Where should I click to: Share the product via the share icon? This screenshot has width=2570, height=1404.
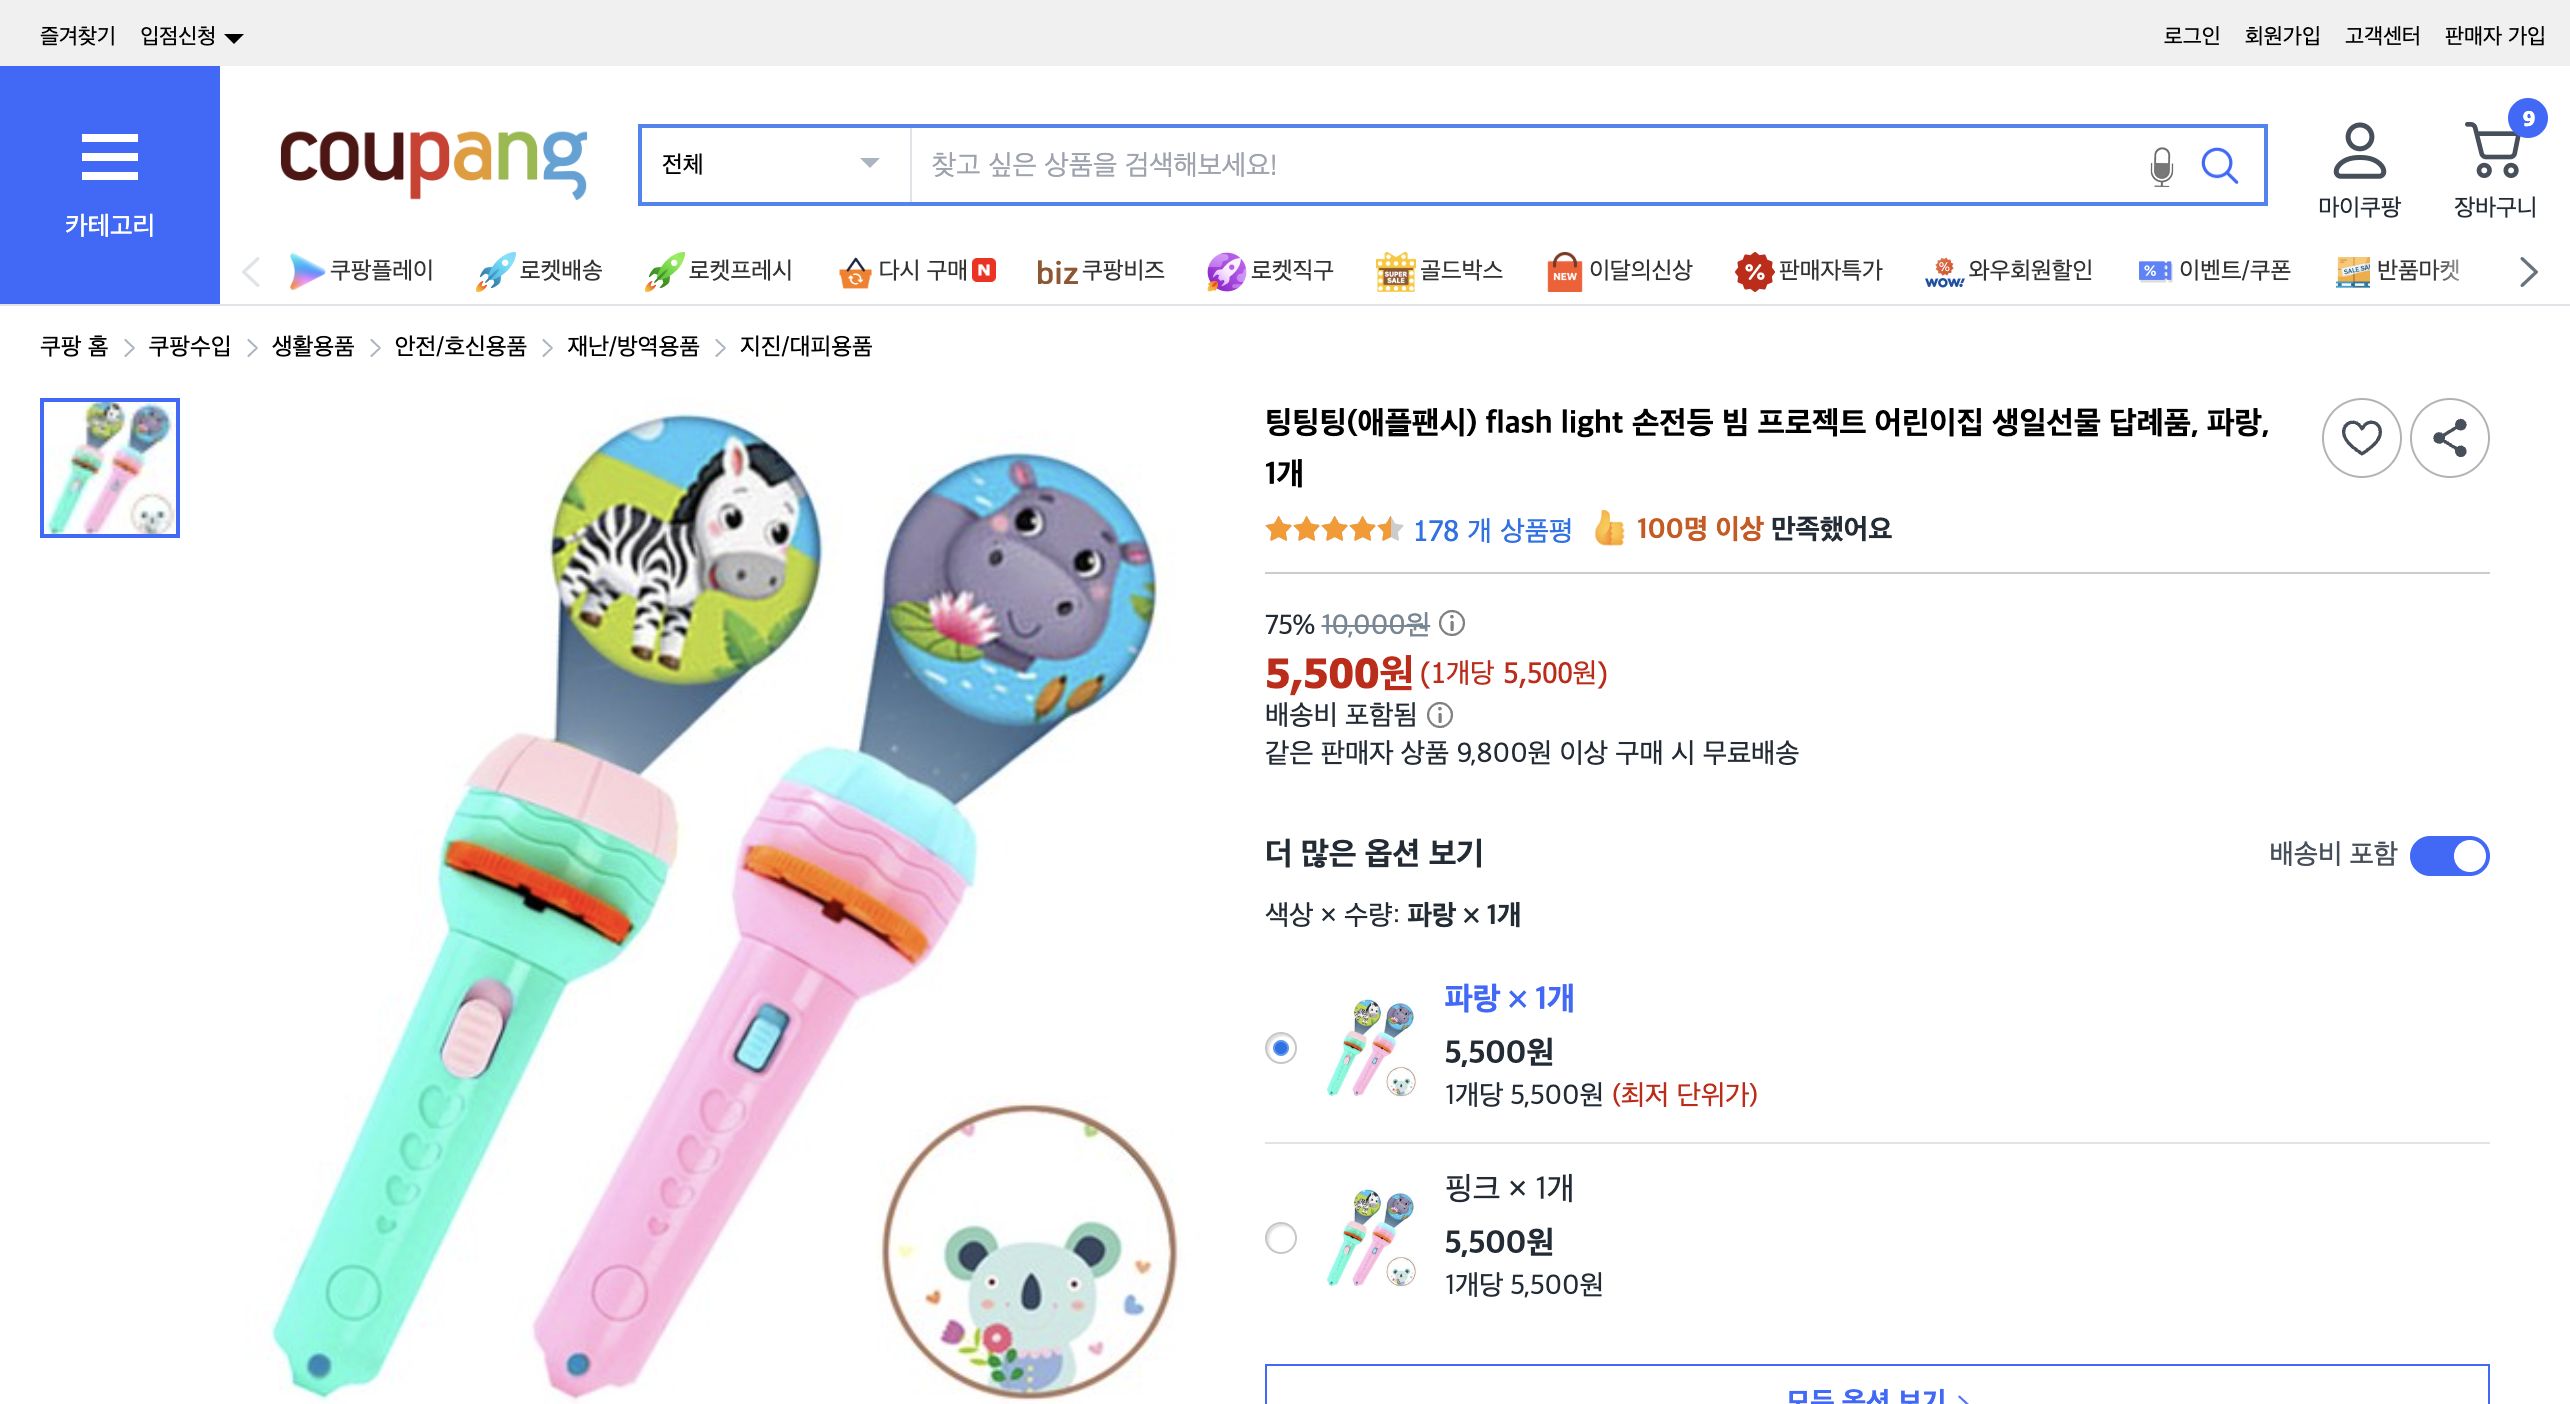coord(2449,438)
